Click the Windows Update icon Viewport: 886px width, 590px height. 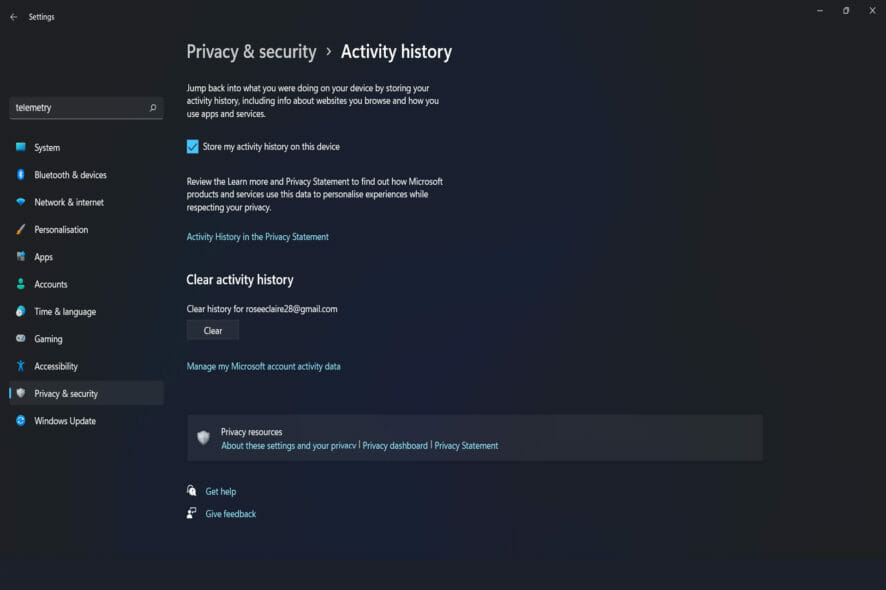pyautogui.click(x=20, y=421)
